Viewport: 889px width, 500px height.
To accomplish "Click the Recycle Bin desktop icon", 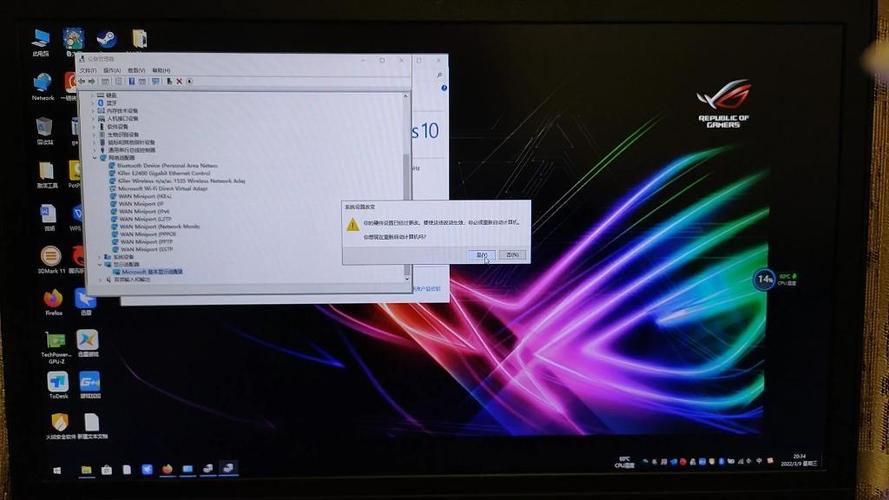I will (44, 131).
